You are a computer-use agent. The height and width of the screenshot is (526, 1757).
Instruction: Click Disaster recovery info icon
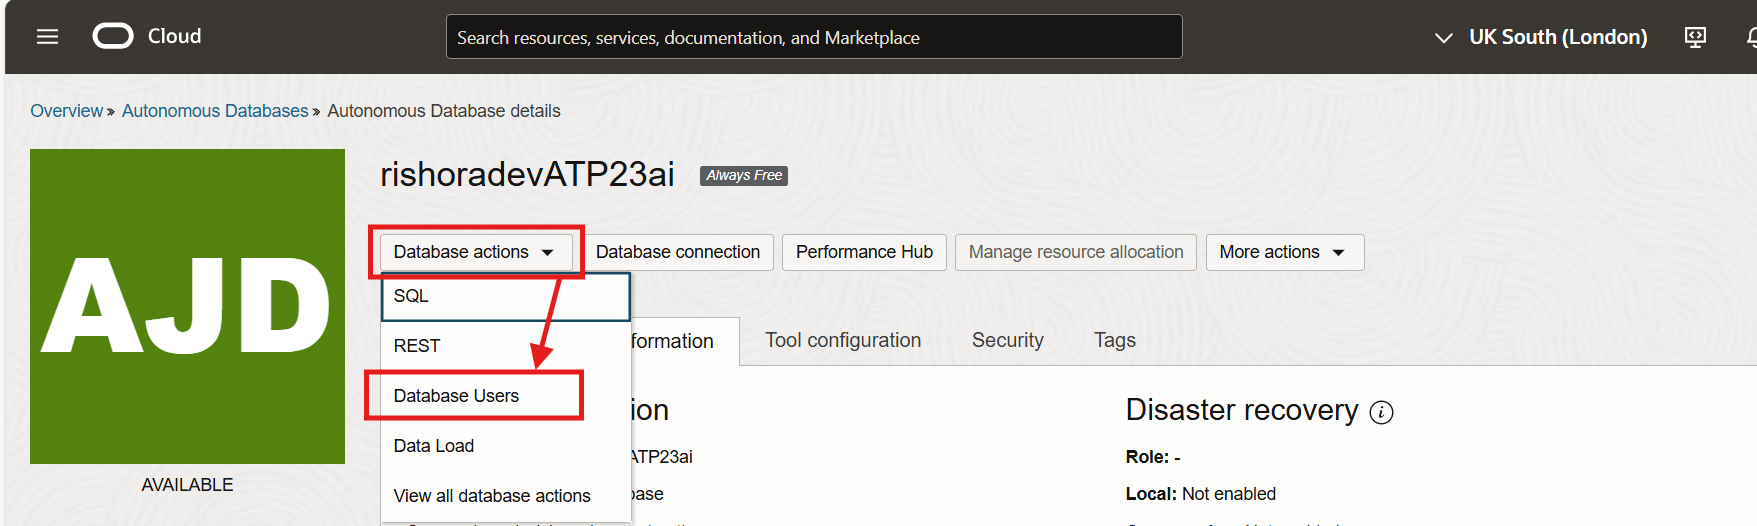(x=1381, y=412)
